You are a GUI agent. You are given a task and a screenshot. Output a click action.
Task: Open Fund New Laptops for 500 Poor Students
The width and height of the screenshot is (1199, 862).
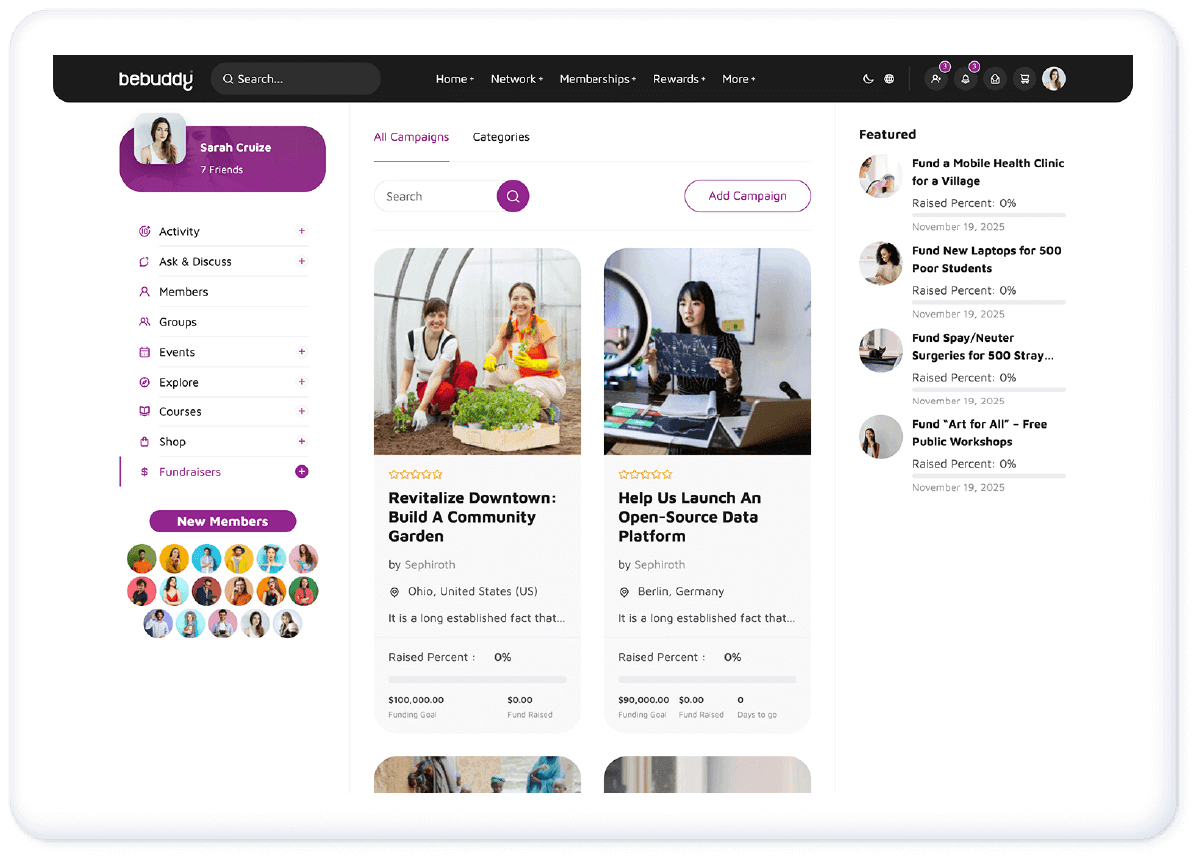(x=986, y=259)
